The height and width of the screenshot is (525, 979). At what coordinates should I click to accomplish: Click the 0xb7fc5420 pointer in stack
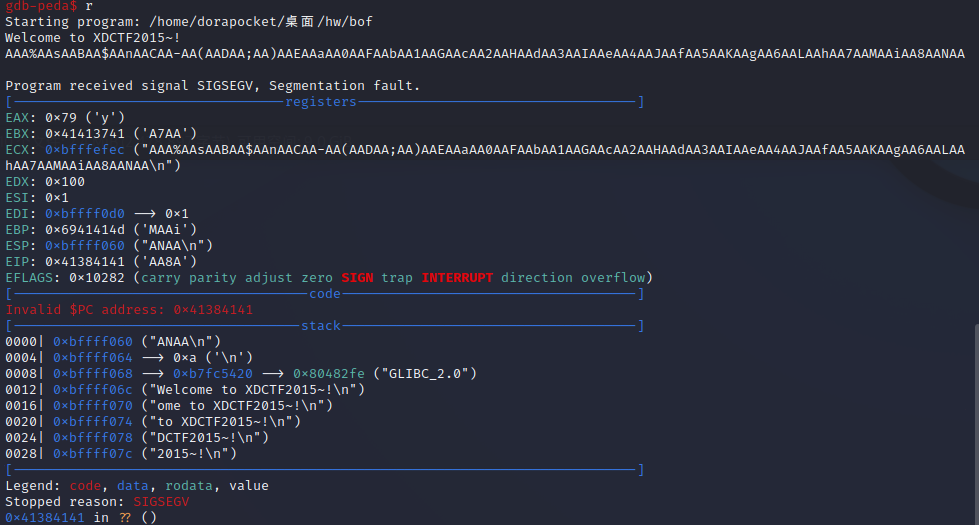[213, 374]
